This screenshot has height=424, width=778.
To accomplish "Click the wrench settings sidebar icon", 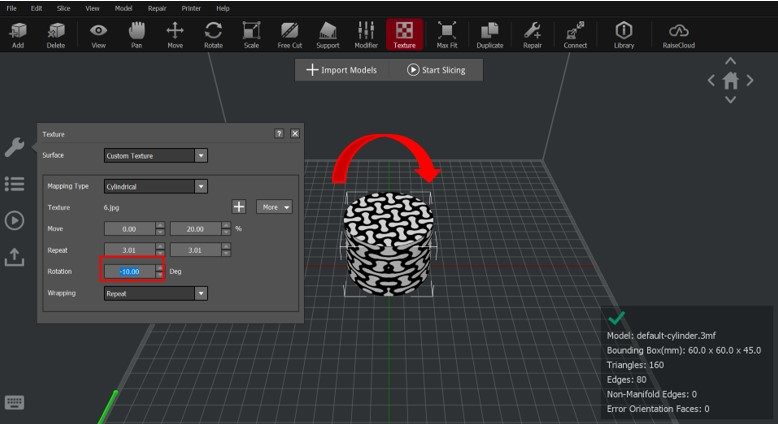I will (14, 147).
